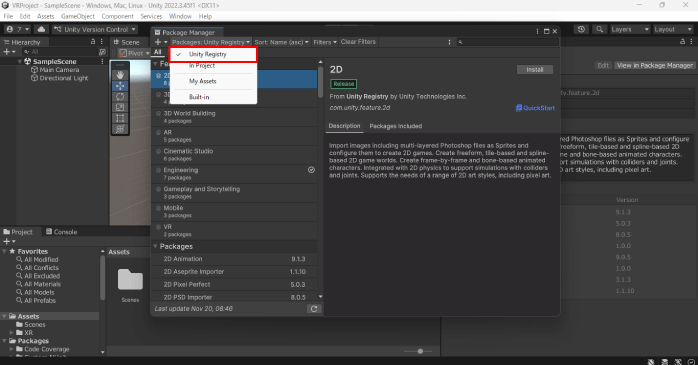698x365 pixels.
Task: Select the Rotate tool in Scene toolbar
Action: point(120,97)
